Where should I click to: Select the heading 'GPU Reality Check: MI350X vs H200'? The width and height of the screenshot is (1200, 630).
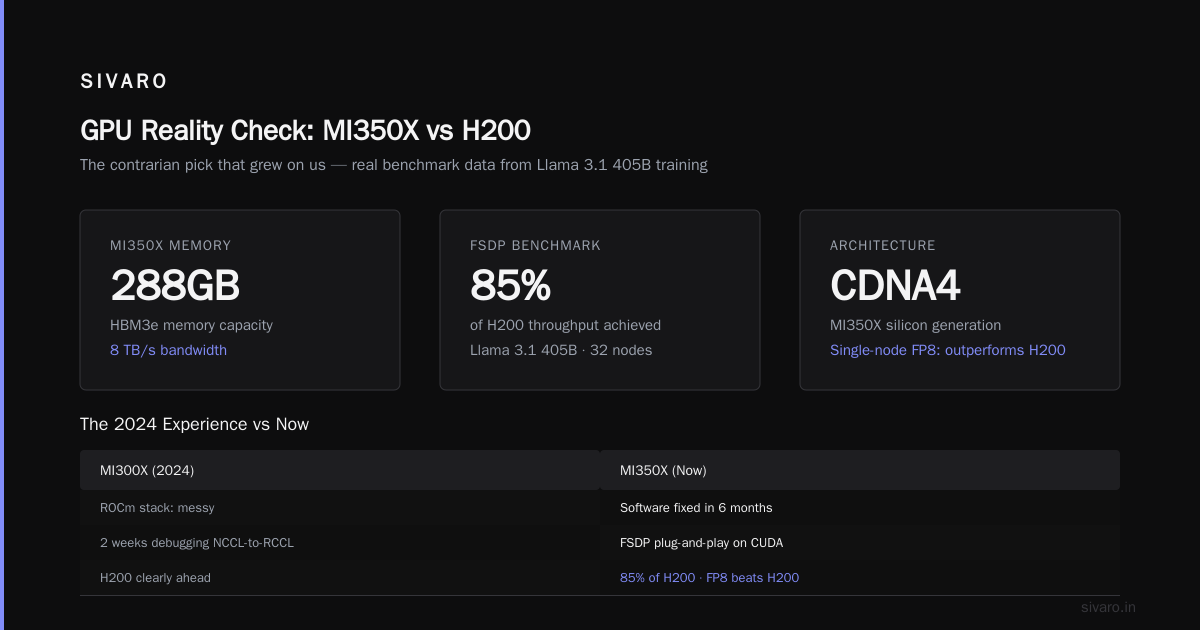pyautogui.click(x=305, y=130)
